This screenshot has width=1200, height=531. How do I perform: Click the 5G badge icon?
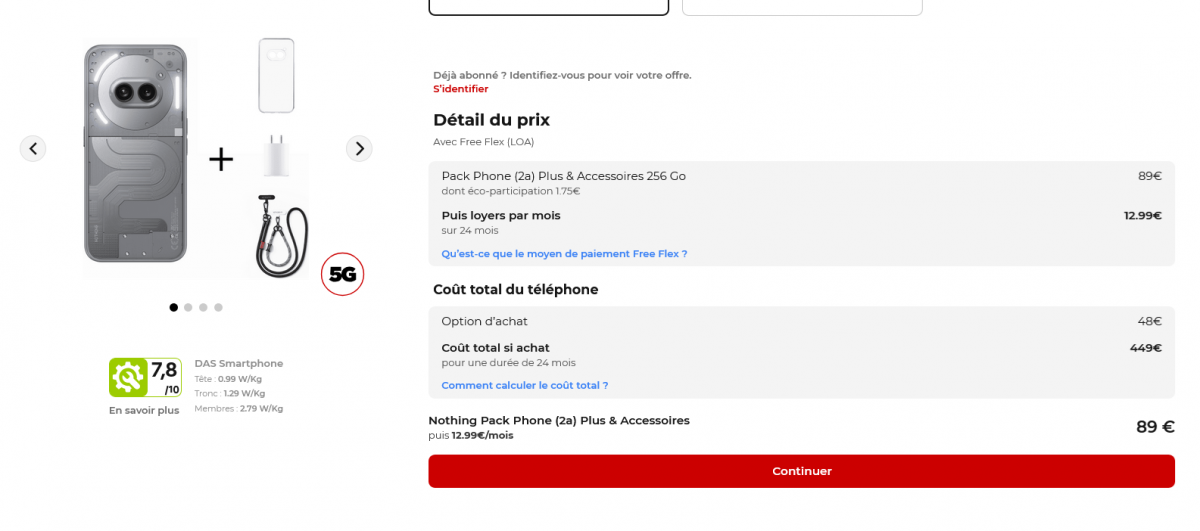coord(342,274)
